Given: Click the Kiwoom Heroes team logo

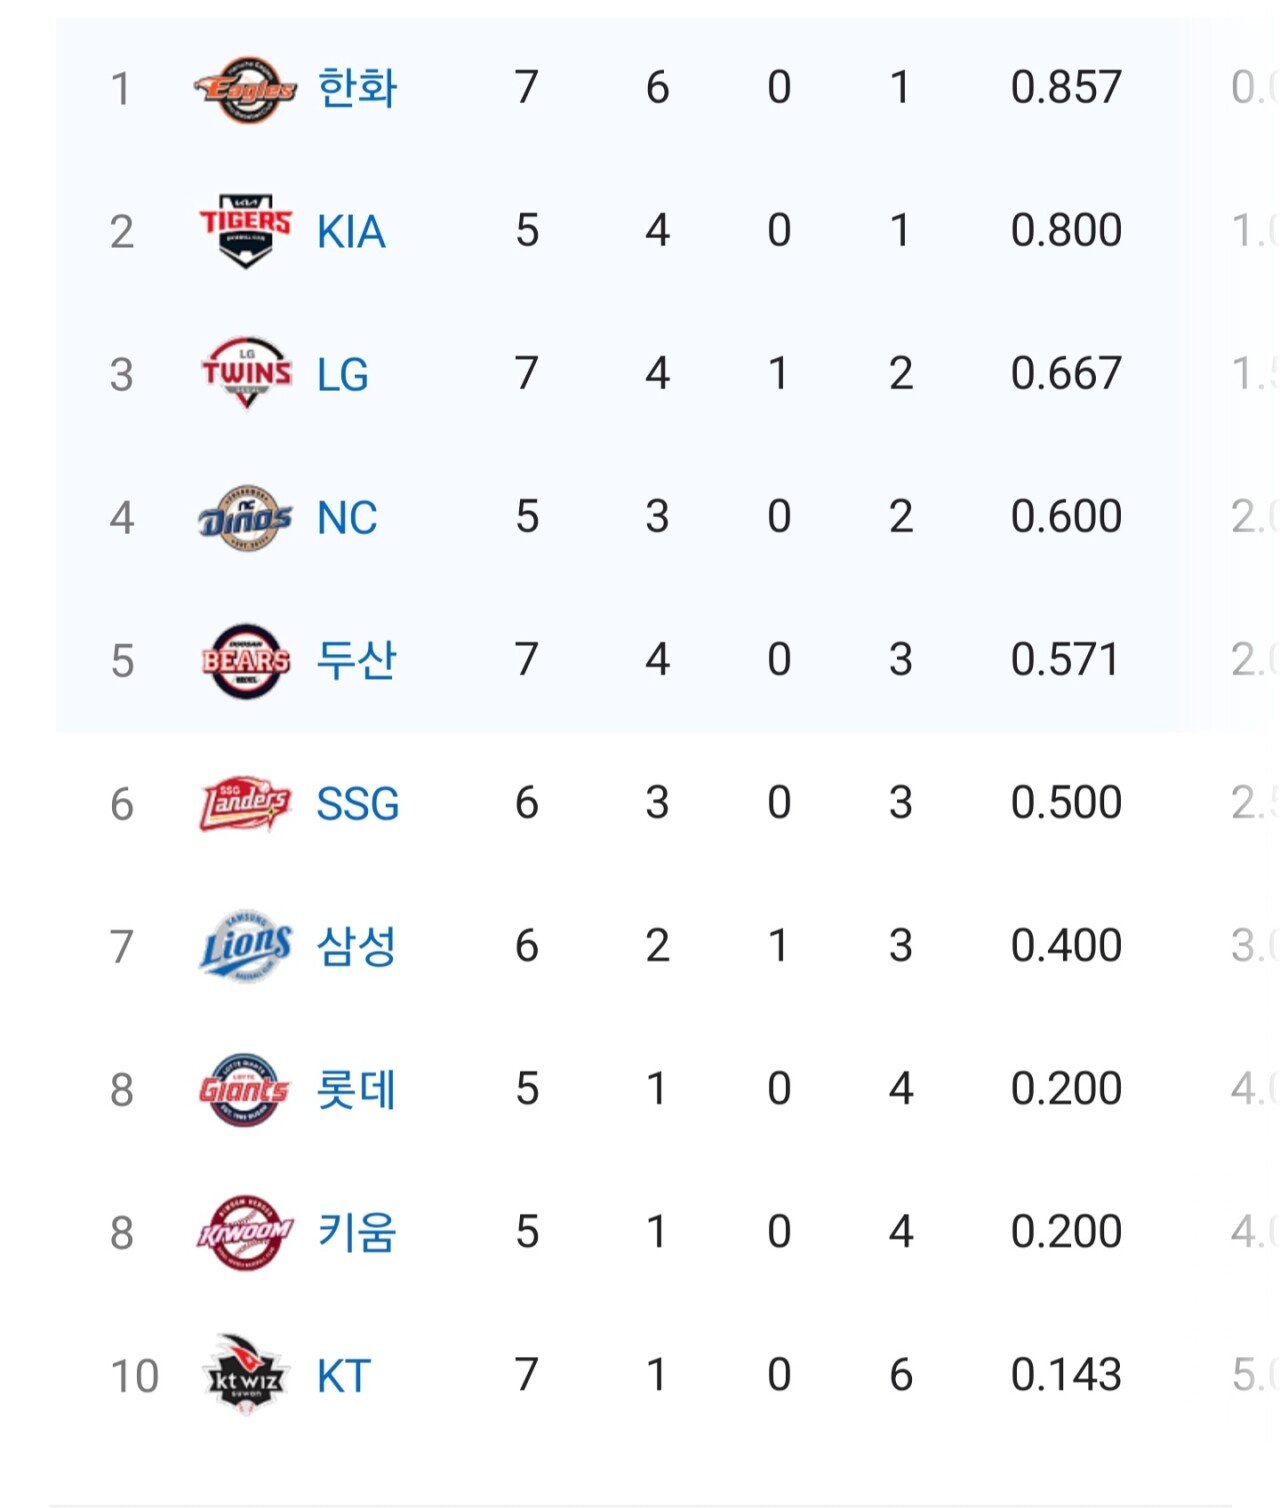Looking at the screenshot, I should pyautogui.click(x=245, y=1233).
